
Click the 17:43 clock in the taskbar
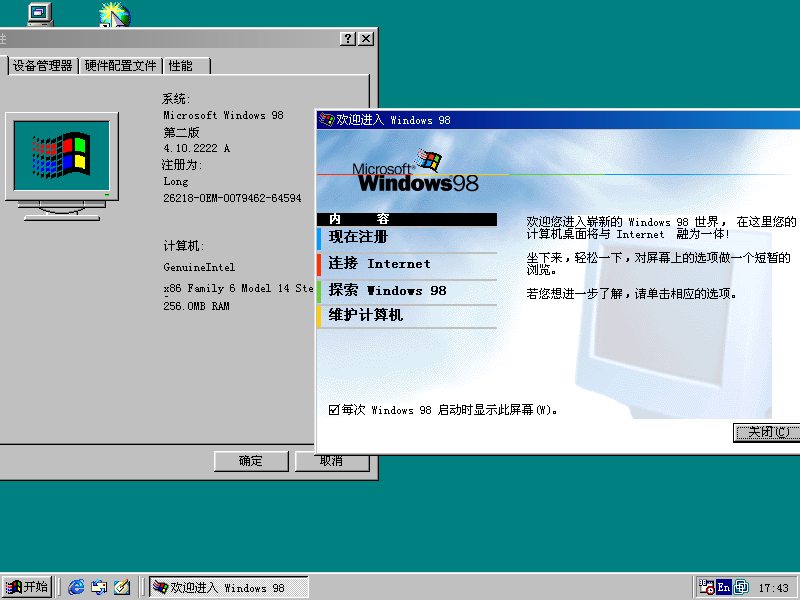click(773, 588)
